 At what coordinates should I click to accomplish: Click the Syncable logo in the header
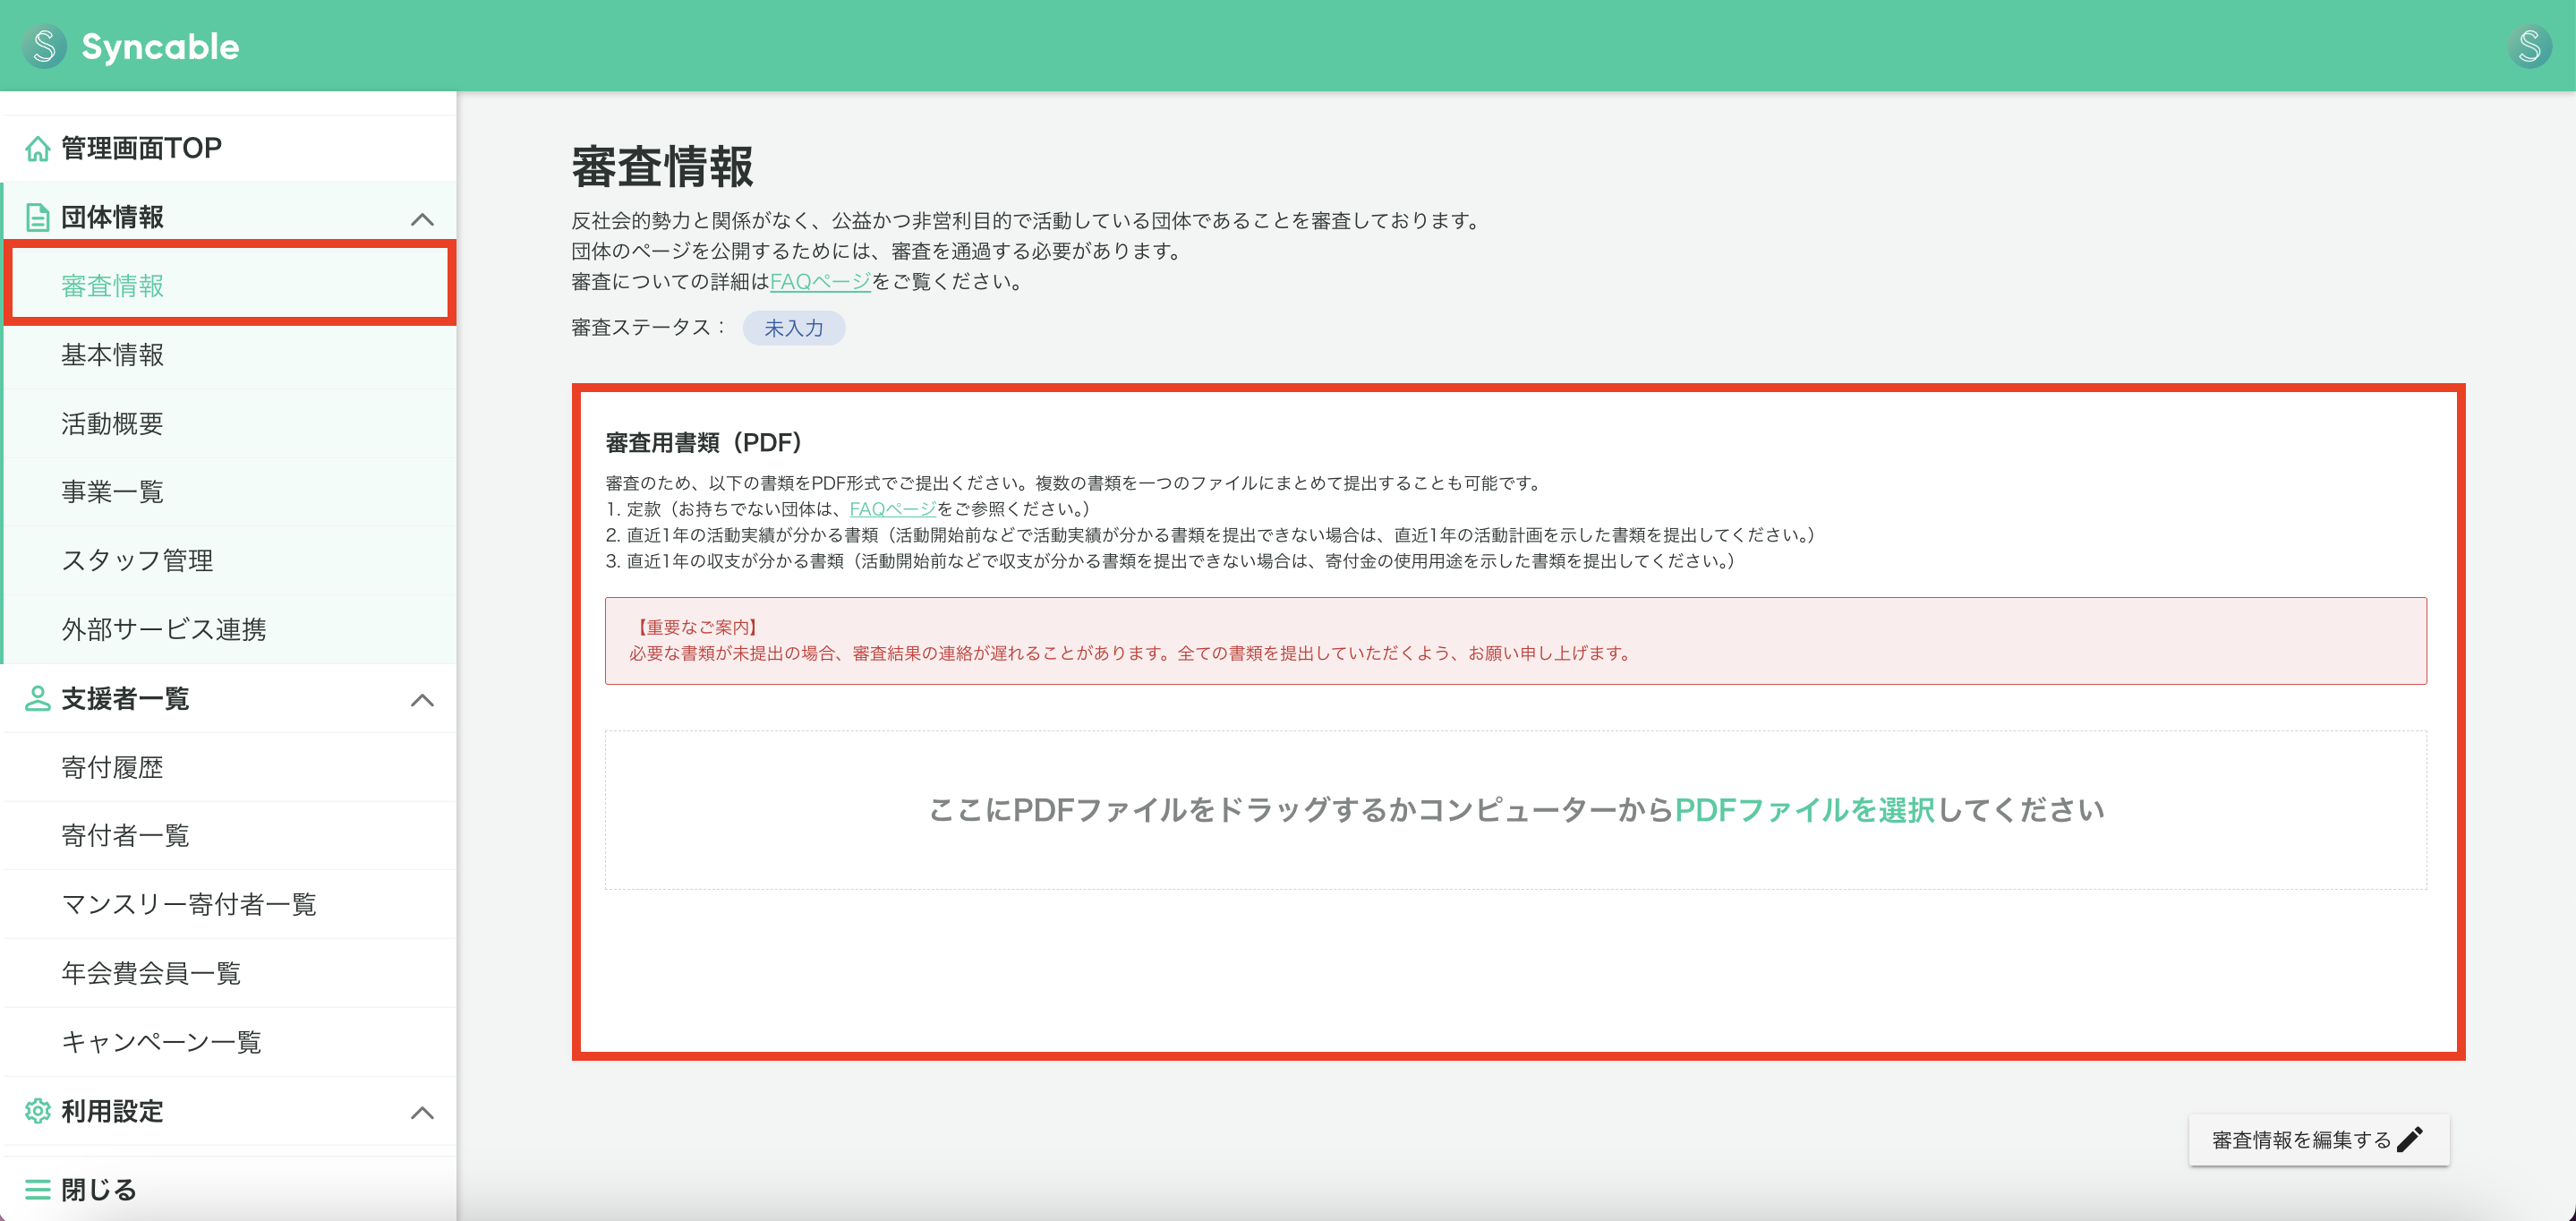(x=133, y=45)
